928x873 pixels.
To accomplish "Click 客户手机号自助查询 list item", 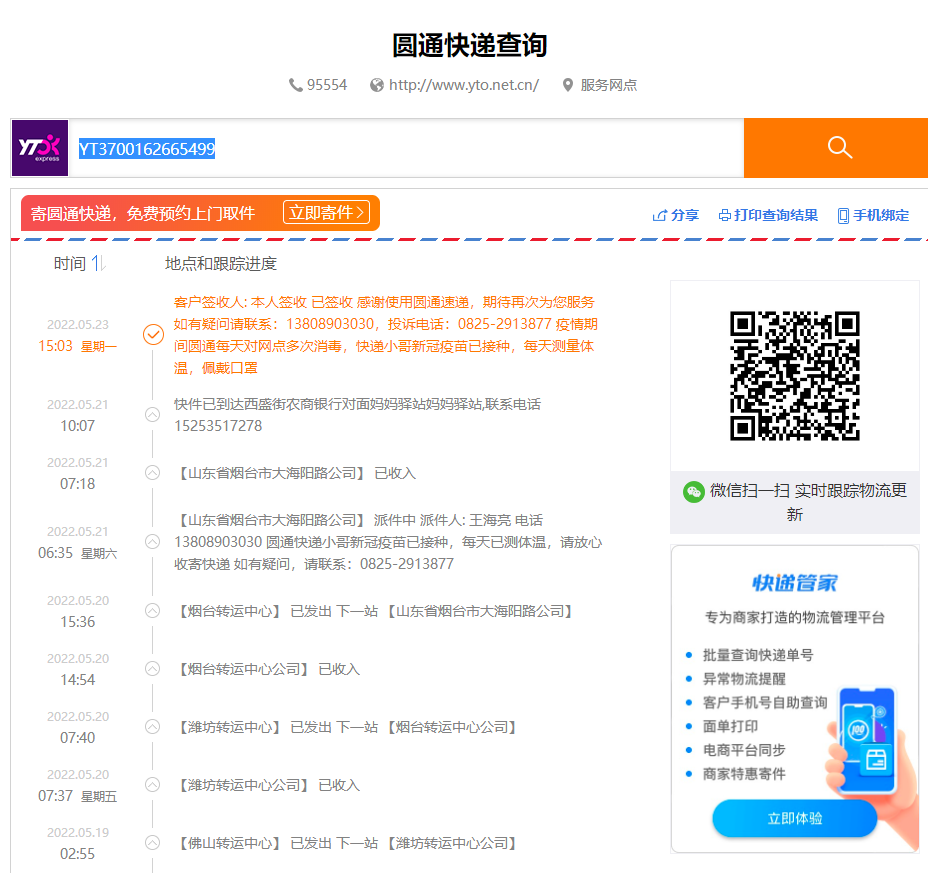I will (765, 703).
